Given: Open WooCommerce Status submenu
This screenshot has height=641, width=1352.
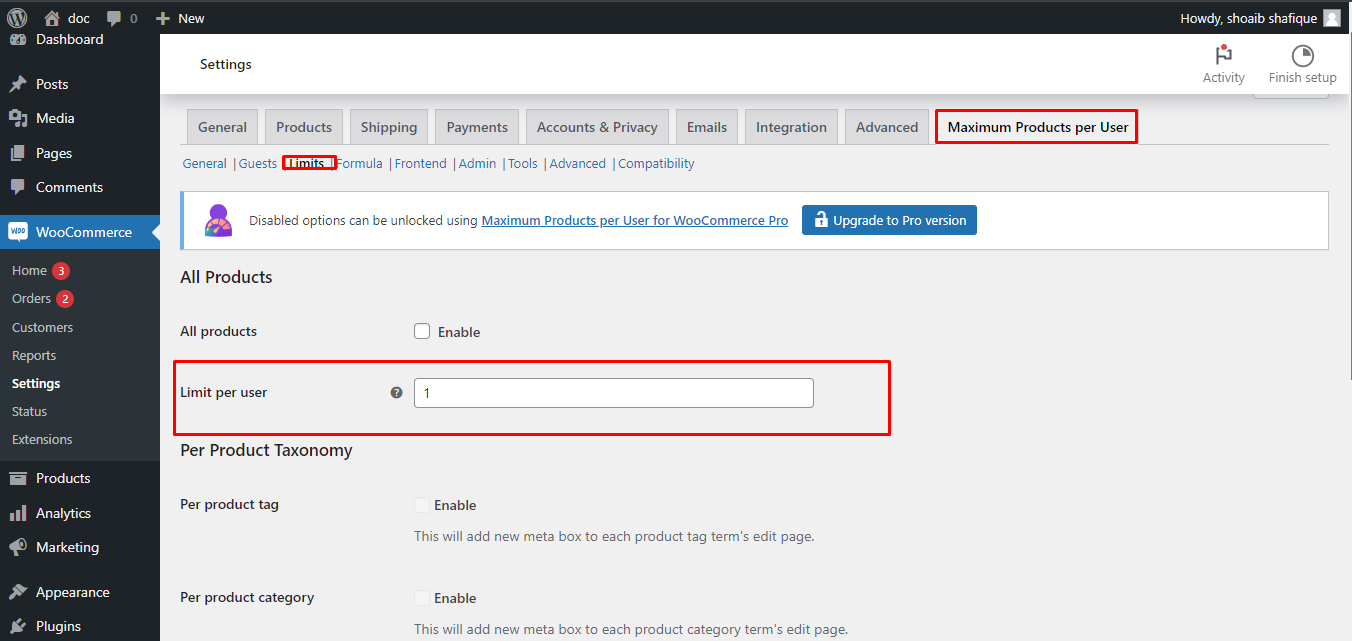Looking at the screenshot, I should point(29,411).
